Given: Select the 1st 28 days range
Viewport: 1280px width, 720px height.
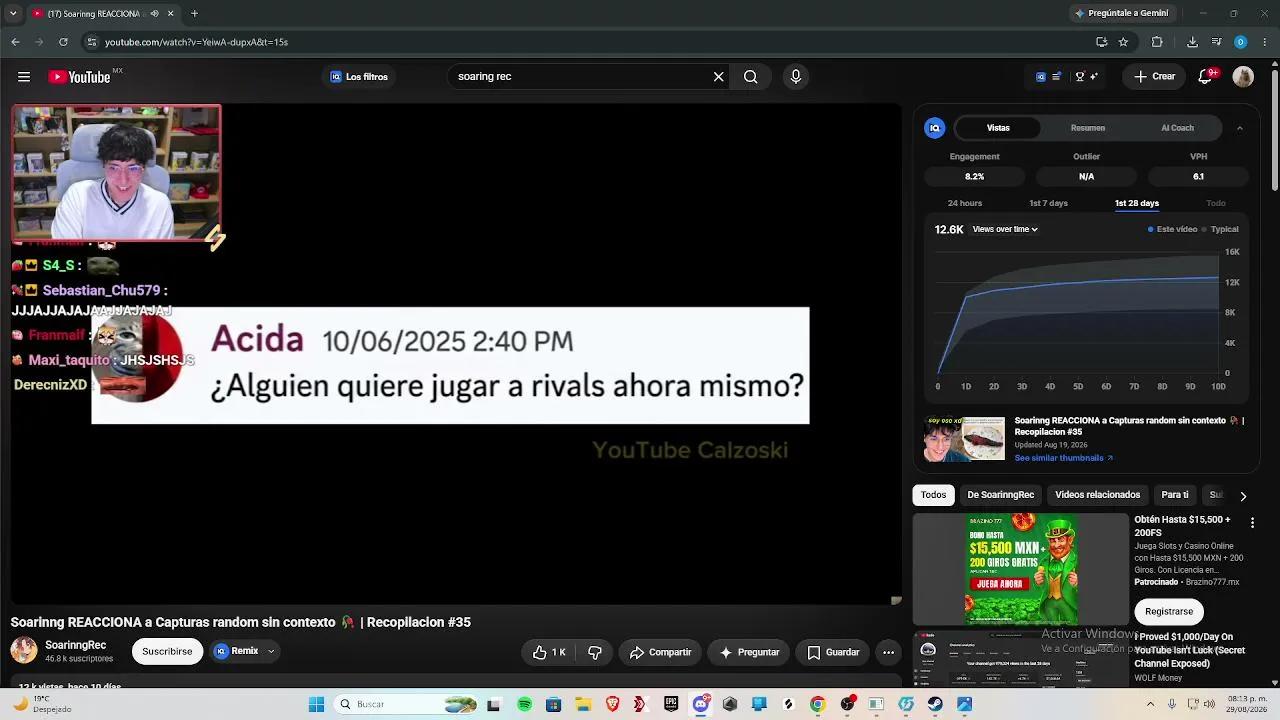Looking at the screenshot, I should (x=1137, y=203).
